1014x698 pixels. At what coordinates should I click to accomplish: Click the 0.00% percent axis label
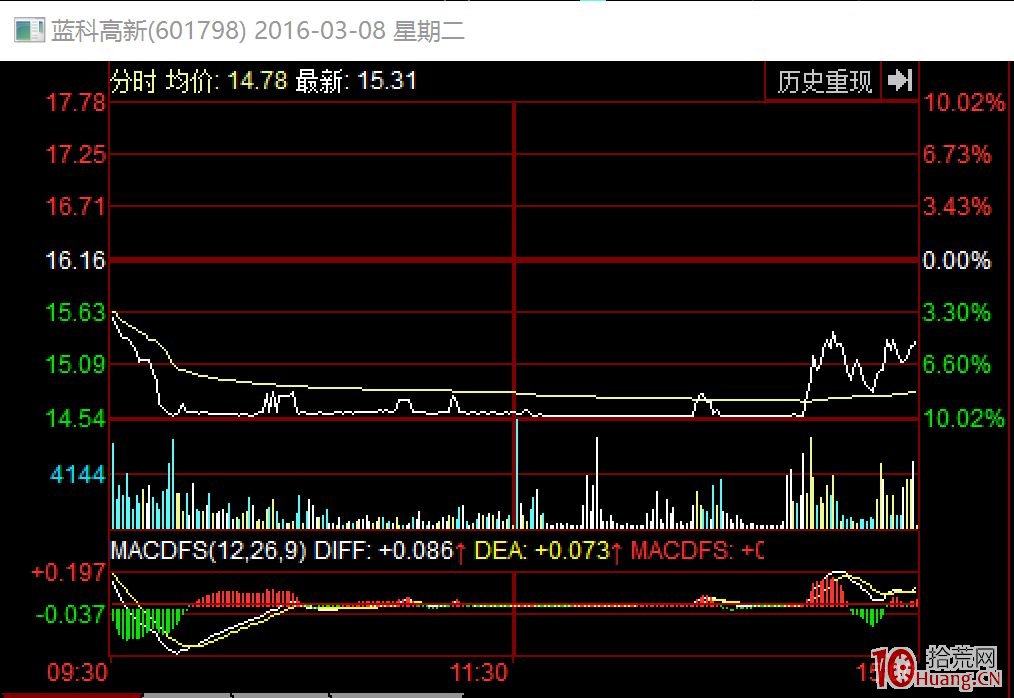click(957, 261)
